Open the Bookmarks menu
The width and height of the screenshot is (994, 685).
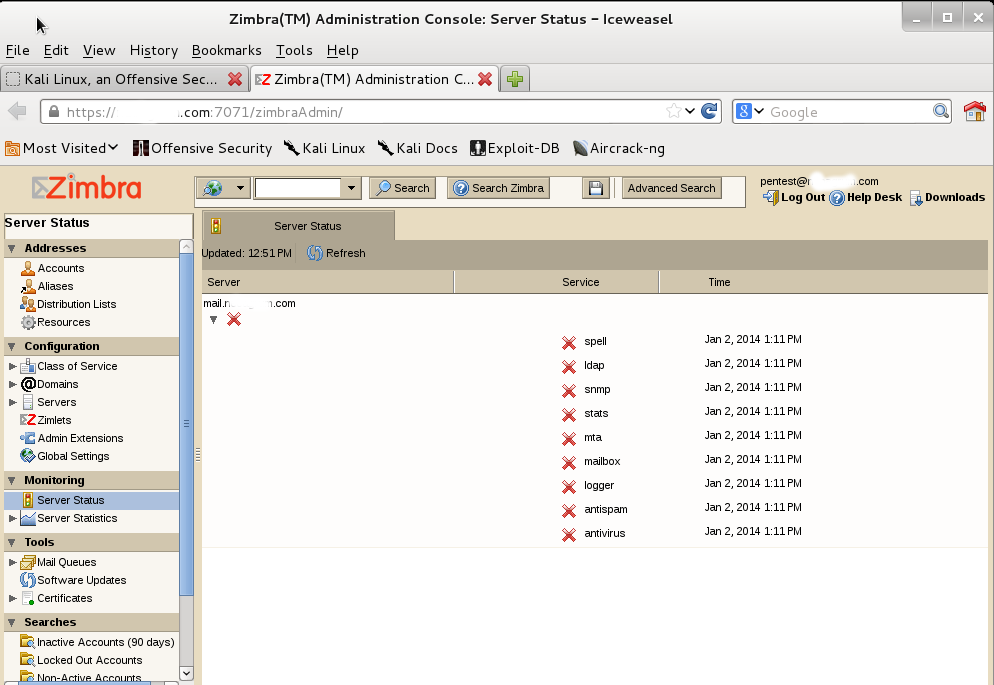[x=226, y=50]
